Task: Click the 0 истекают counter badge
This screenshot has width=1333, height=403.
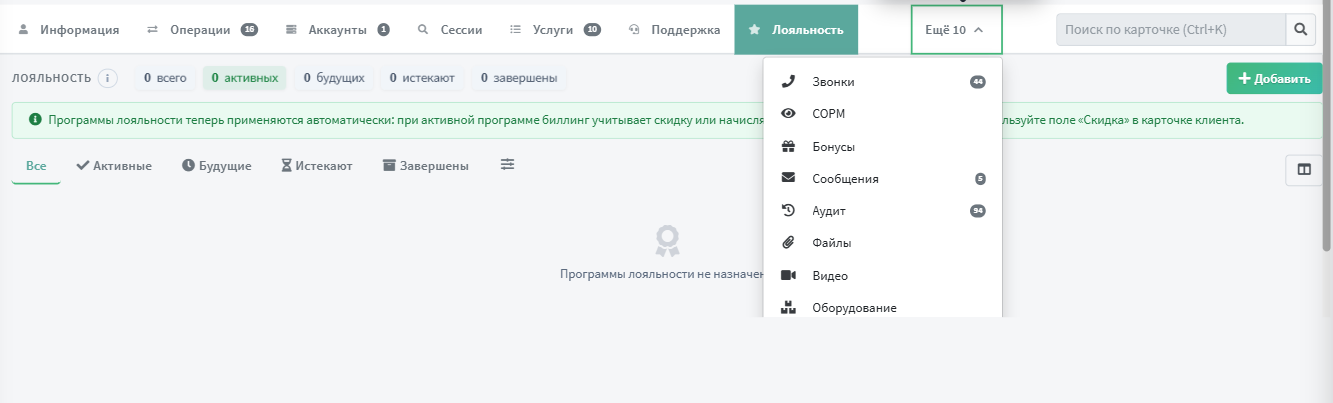Action: pyautogui.click(x=422, y=78)
